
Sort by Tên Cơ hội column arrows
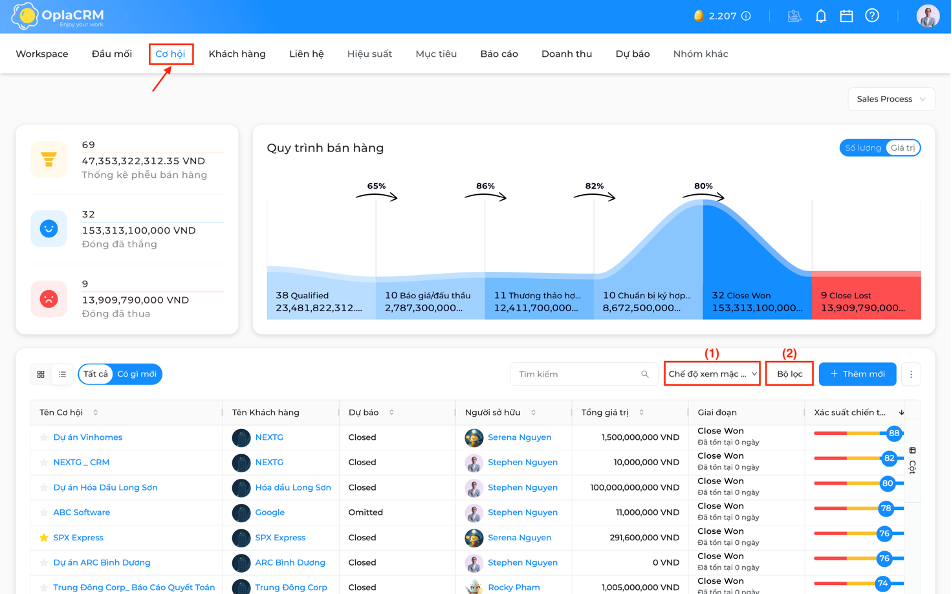95,412
